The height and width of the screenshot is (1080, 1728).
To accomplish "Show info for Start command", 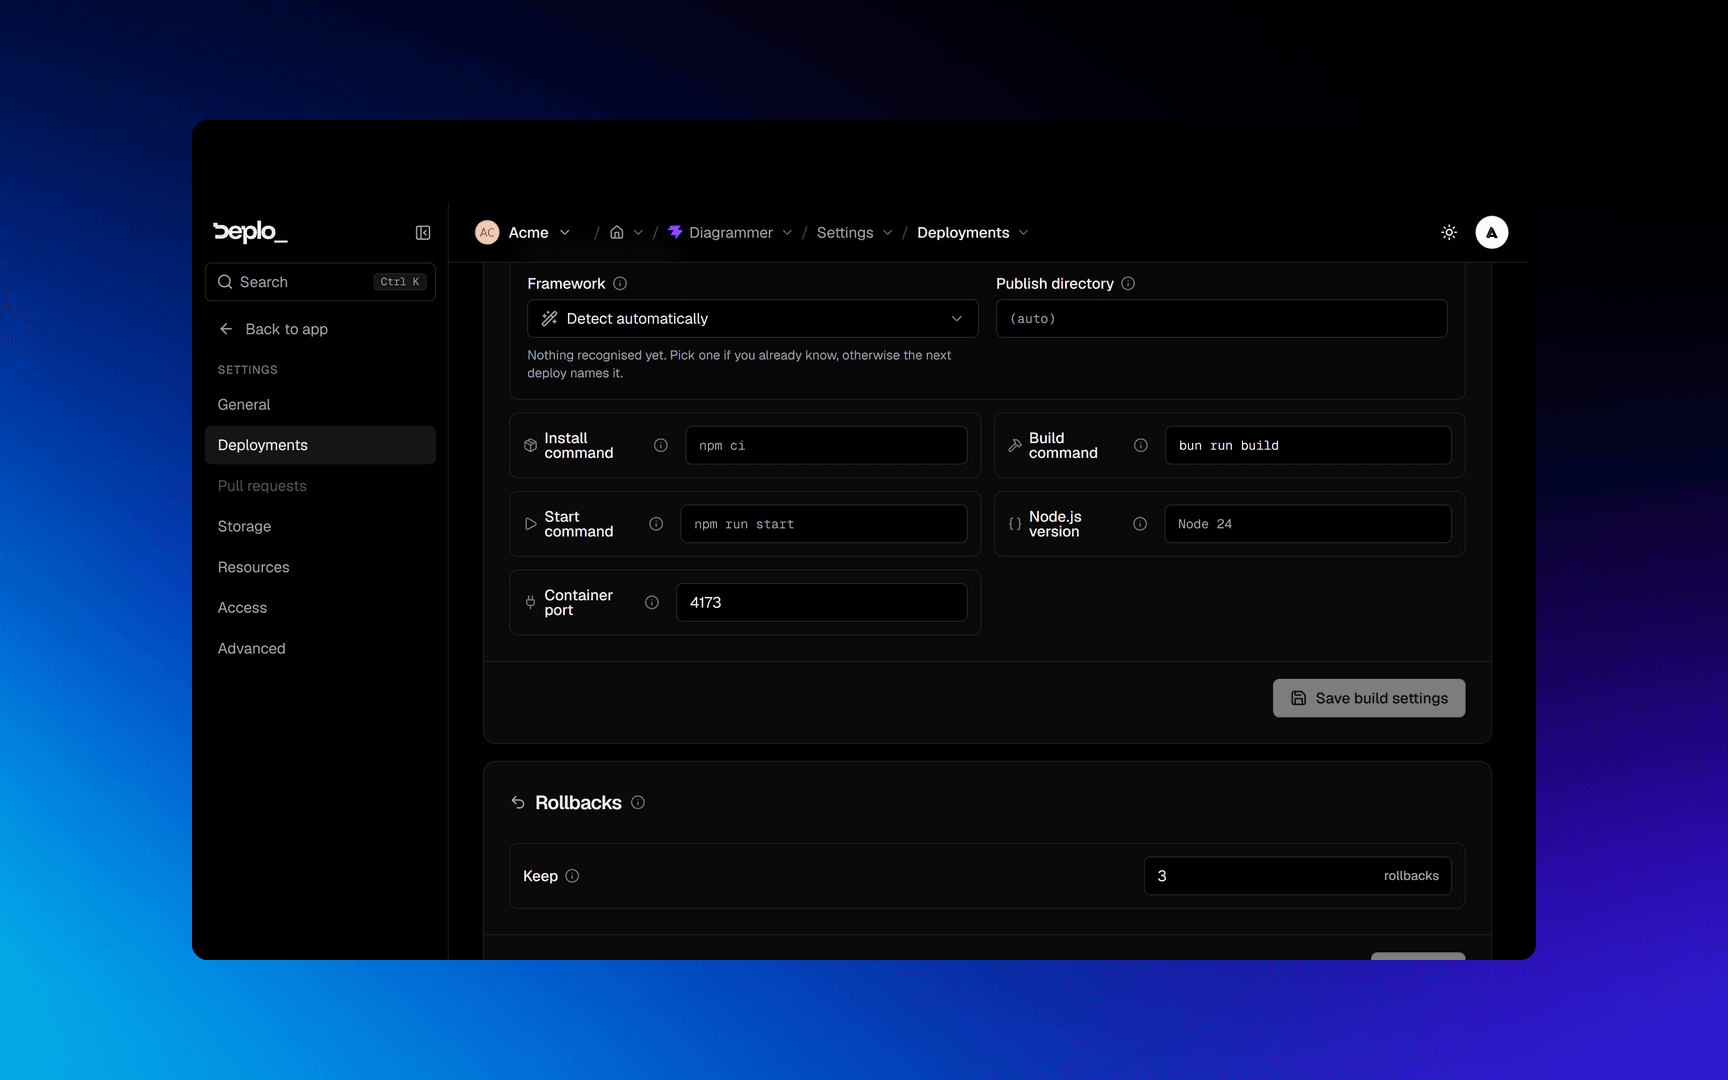I will pyautogui.click(x=656, y=524).
